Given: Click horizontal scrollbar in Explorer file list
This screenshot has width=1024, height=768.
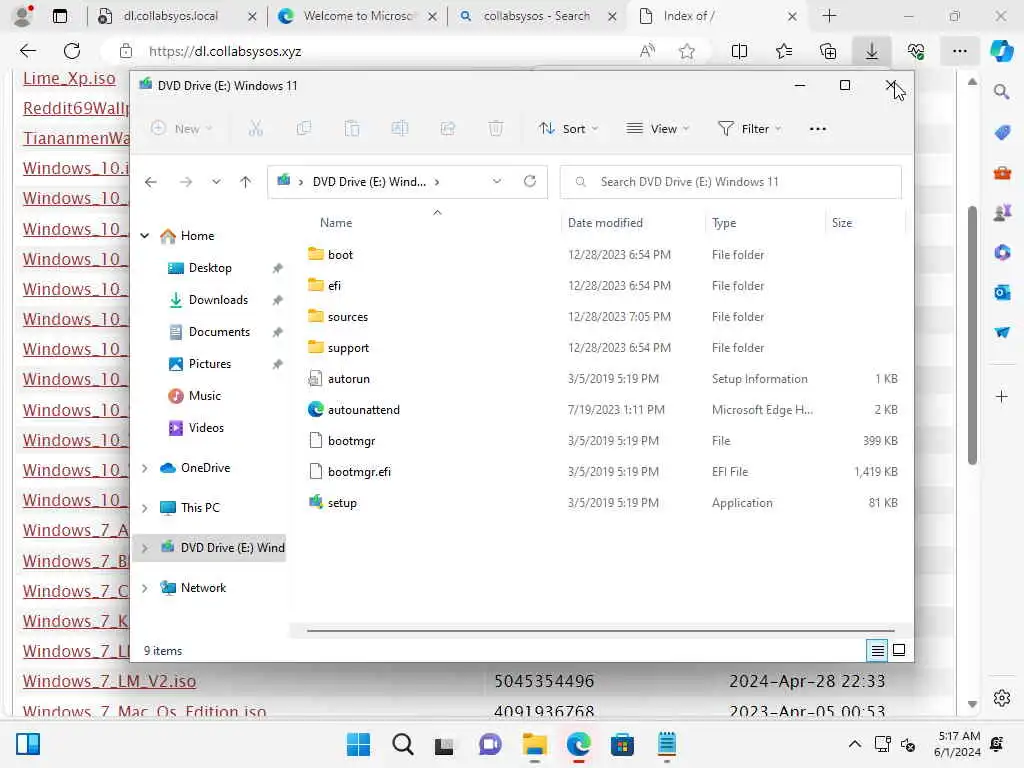Looking at the screenshot, I should point(600,631).
